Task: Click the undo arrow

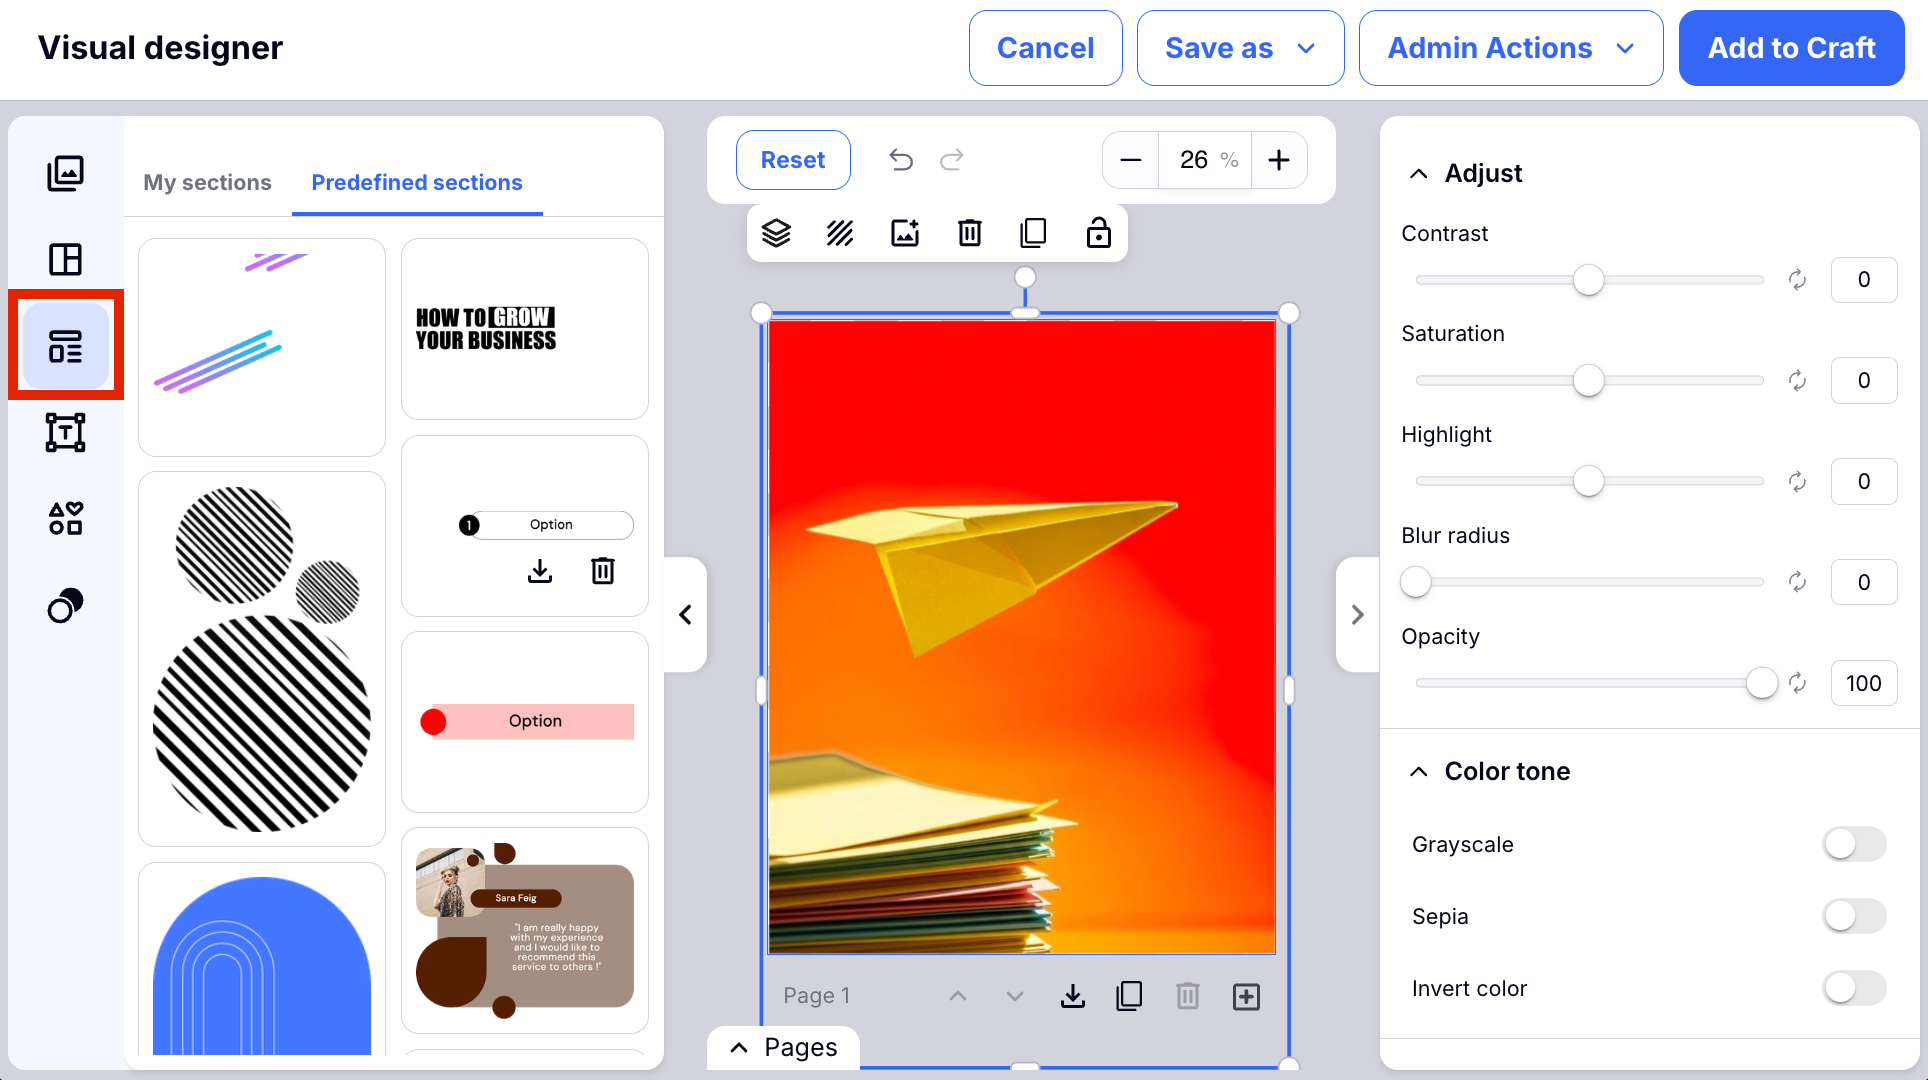Action: coord(901,160)
